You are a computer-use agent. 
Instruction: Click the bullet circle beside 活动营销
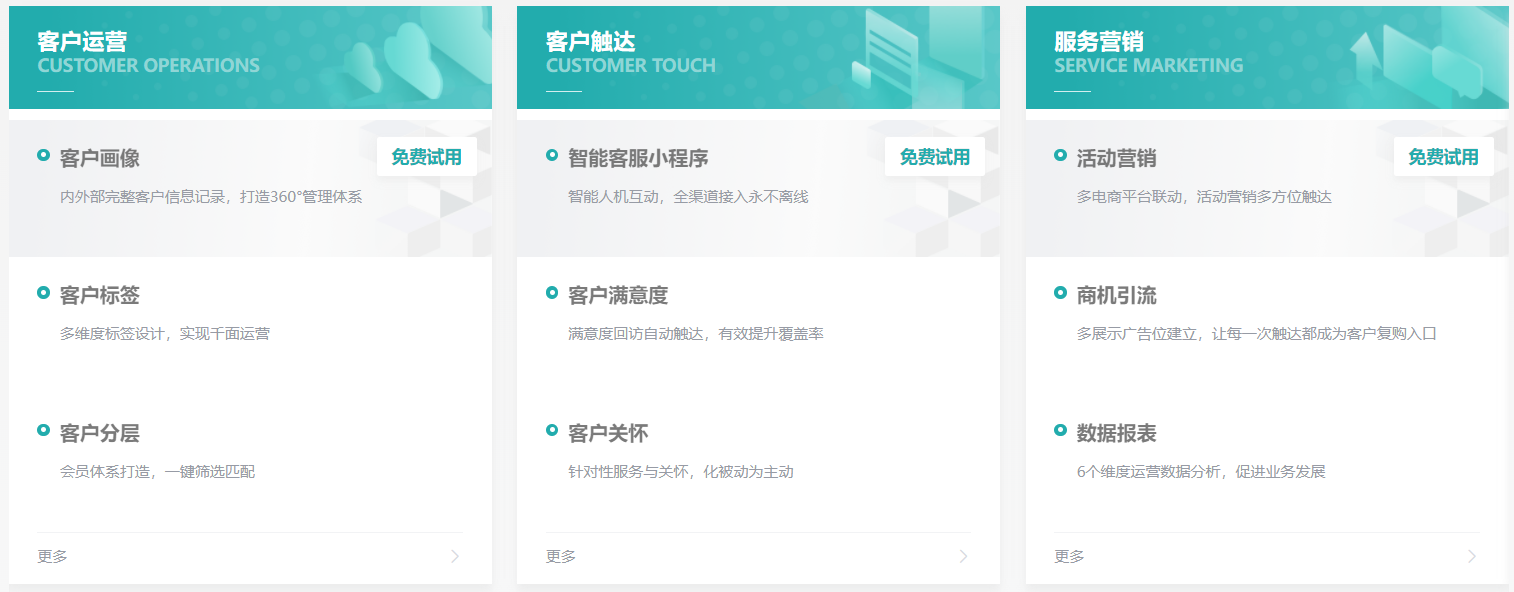[1060, 155]
